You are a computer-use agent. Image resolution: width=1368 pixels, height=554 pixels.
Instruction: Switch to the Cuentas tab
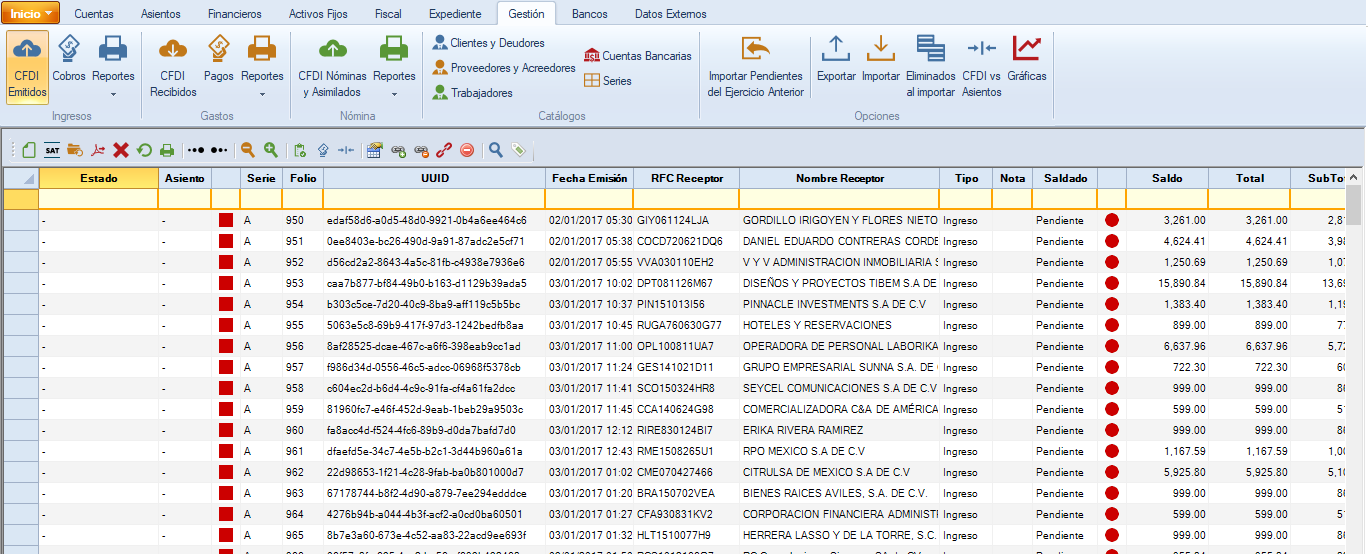[94, 14]
